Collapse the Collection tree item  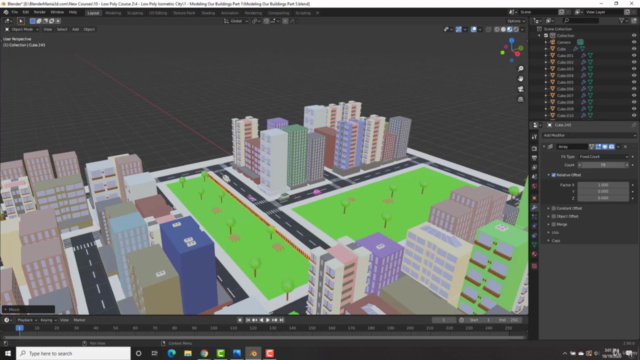539,36
